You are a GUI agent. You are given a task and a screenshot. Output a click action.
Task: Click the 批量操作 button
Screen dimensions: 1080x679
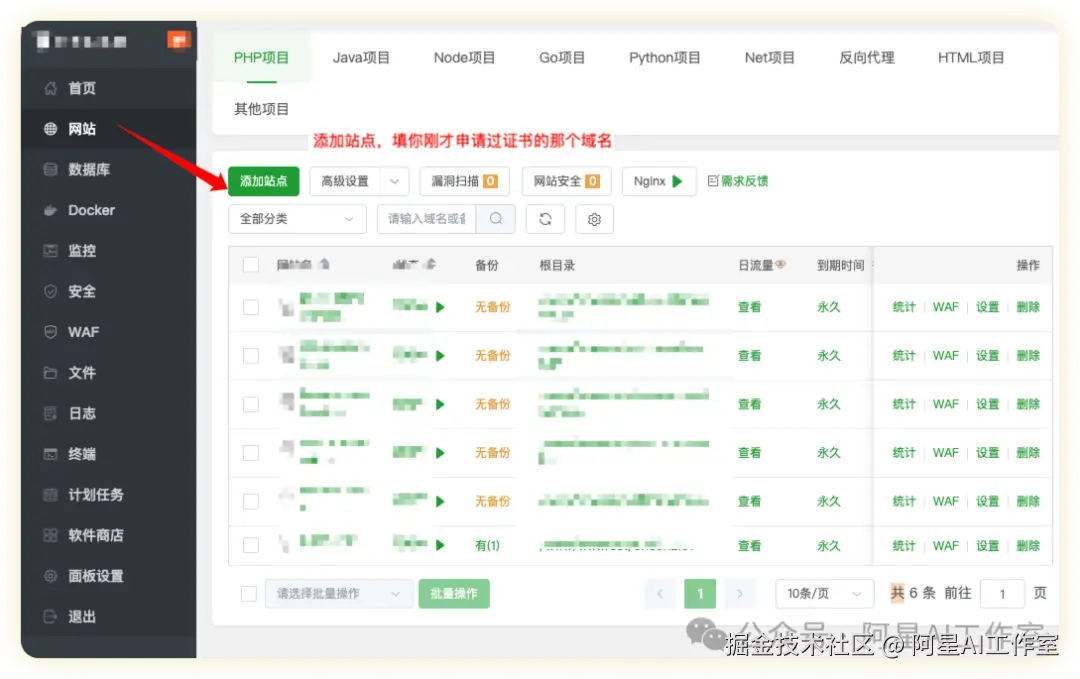[454, 594]
